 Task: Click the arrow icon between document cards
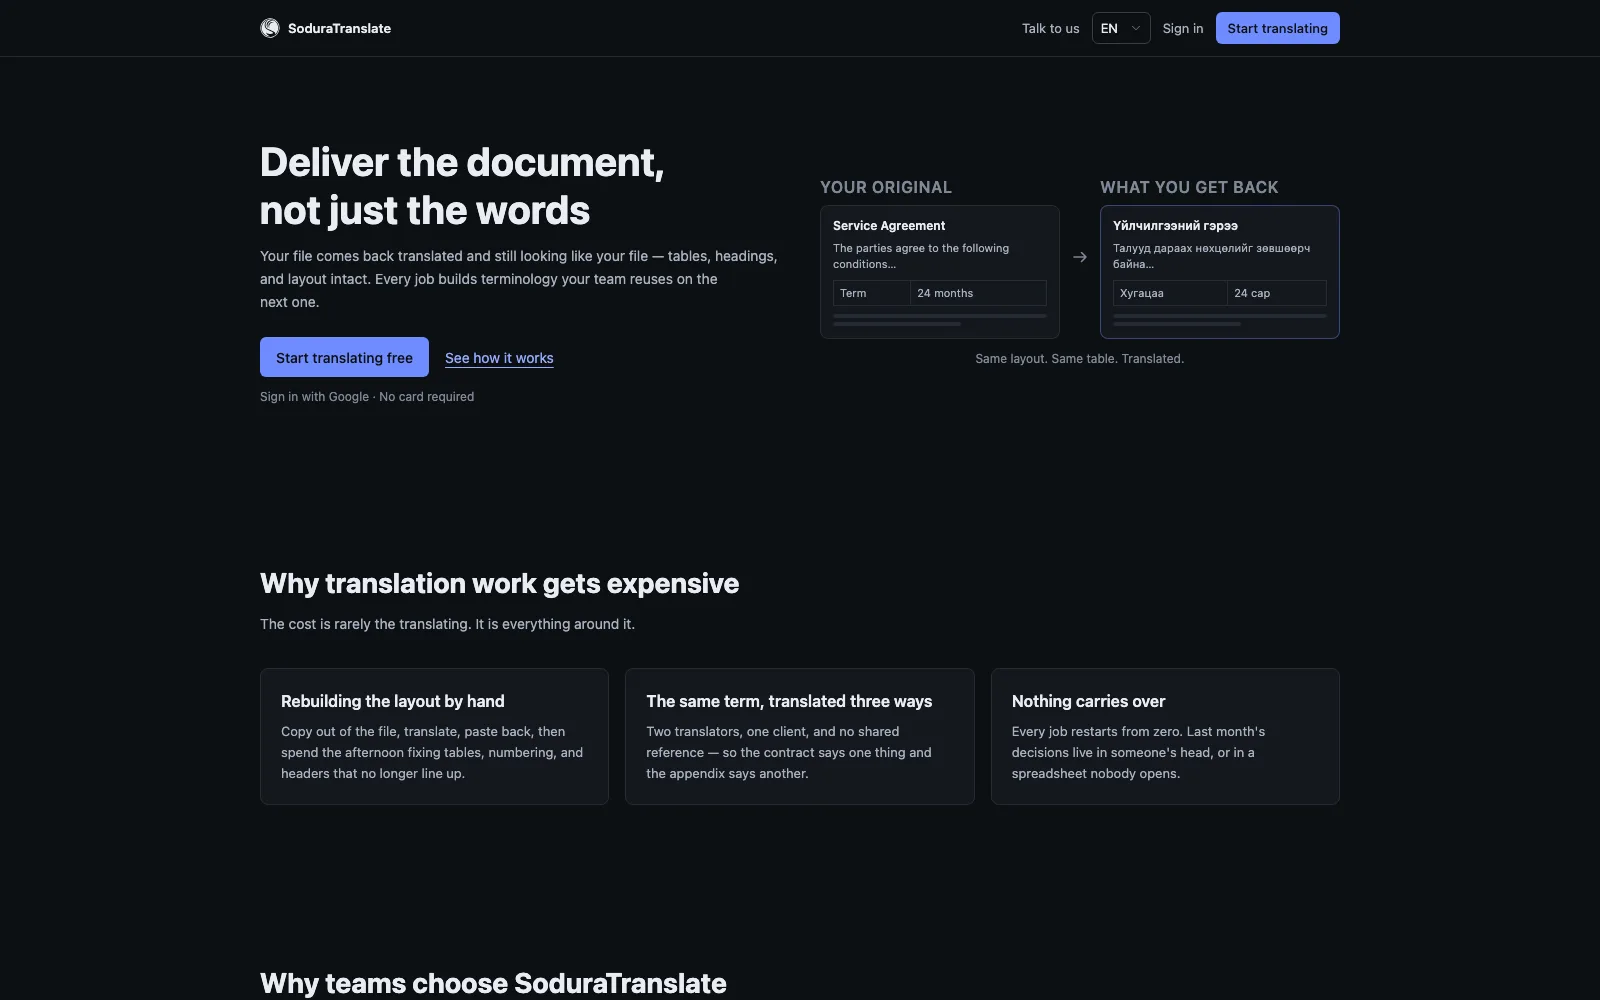click(1080, 257)
